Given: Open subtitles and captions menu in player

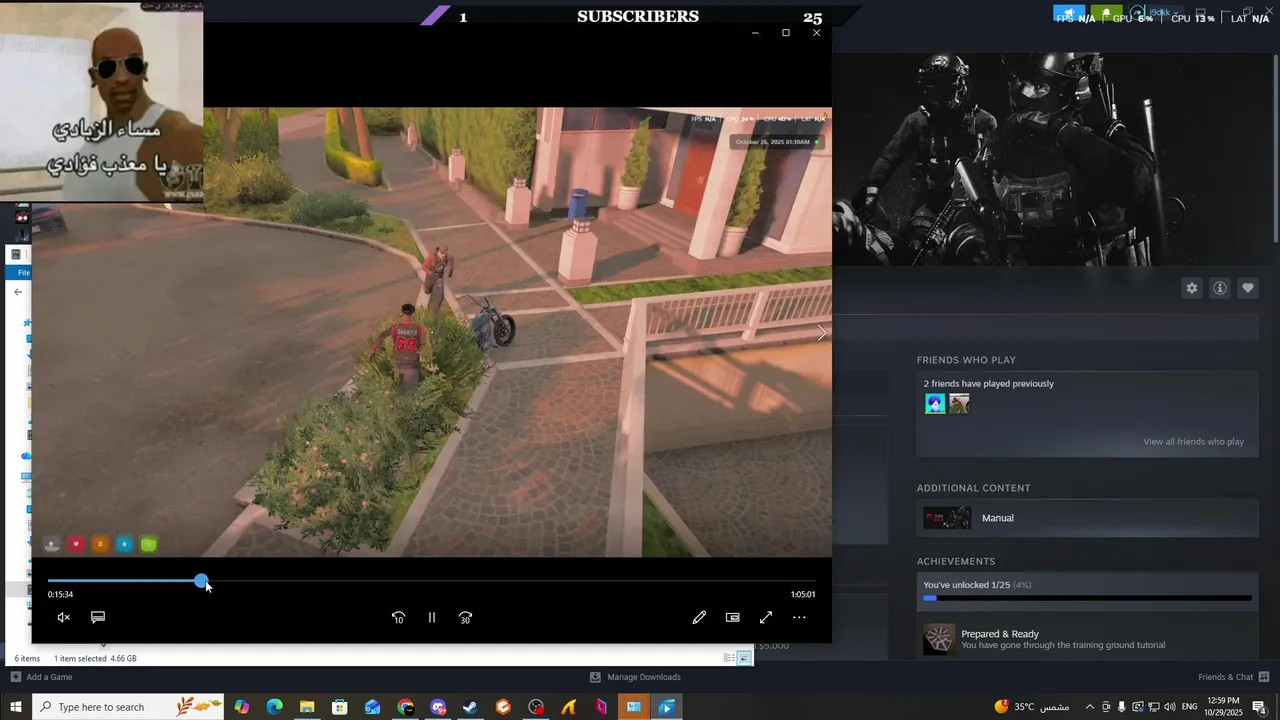Looking at the screenshot, I should pos(98,617).
